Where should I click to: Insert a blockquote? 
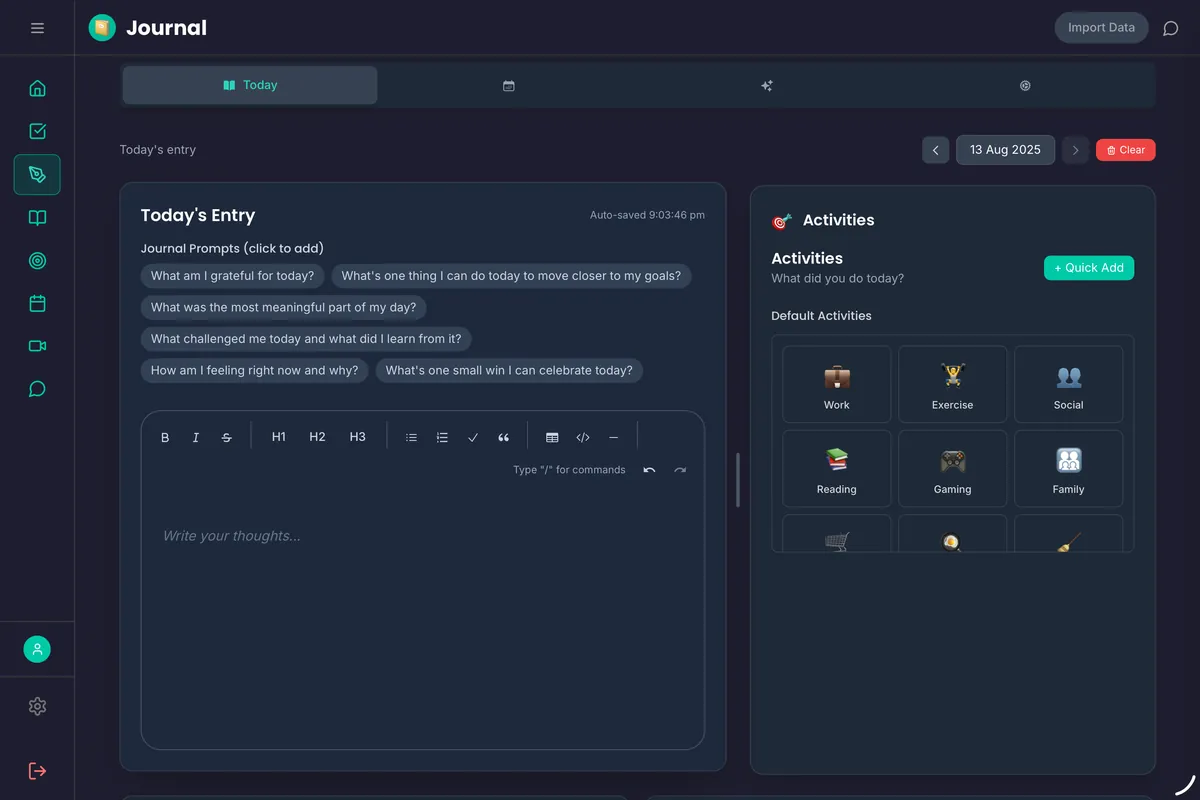coord(504,437)
